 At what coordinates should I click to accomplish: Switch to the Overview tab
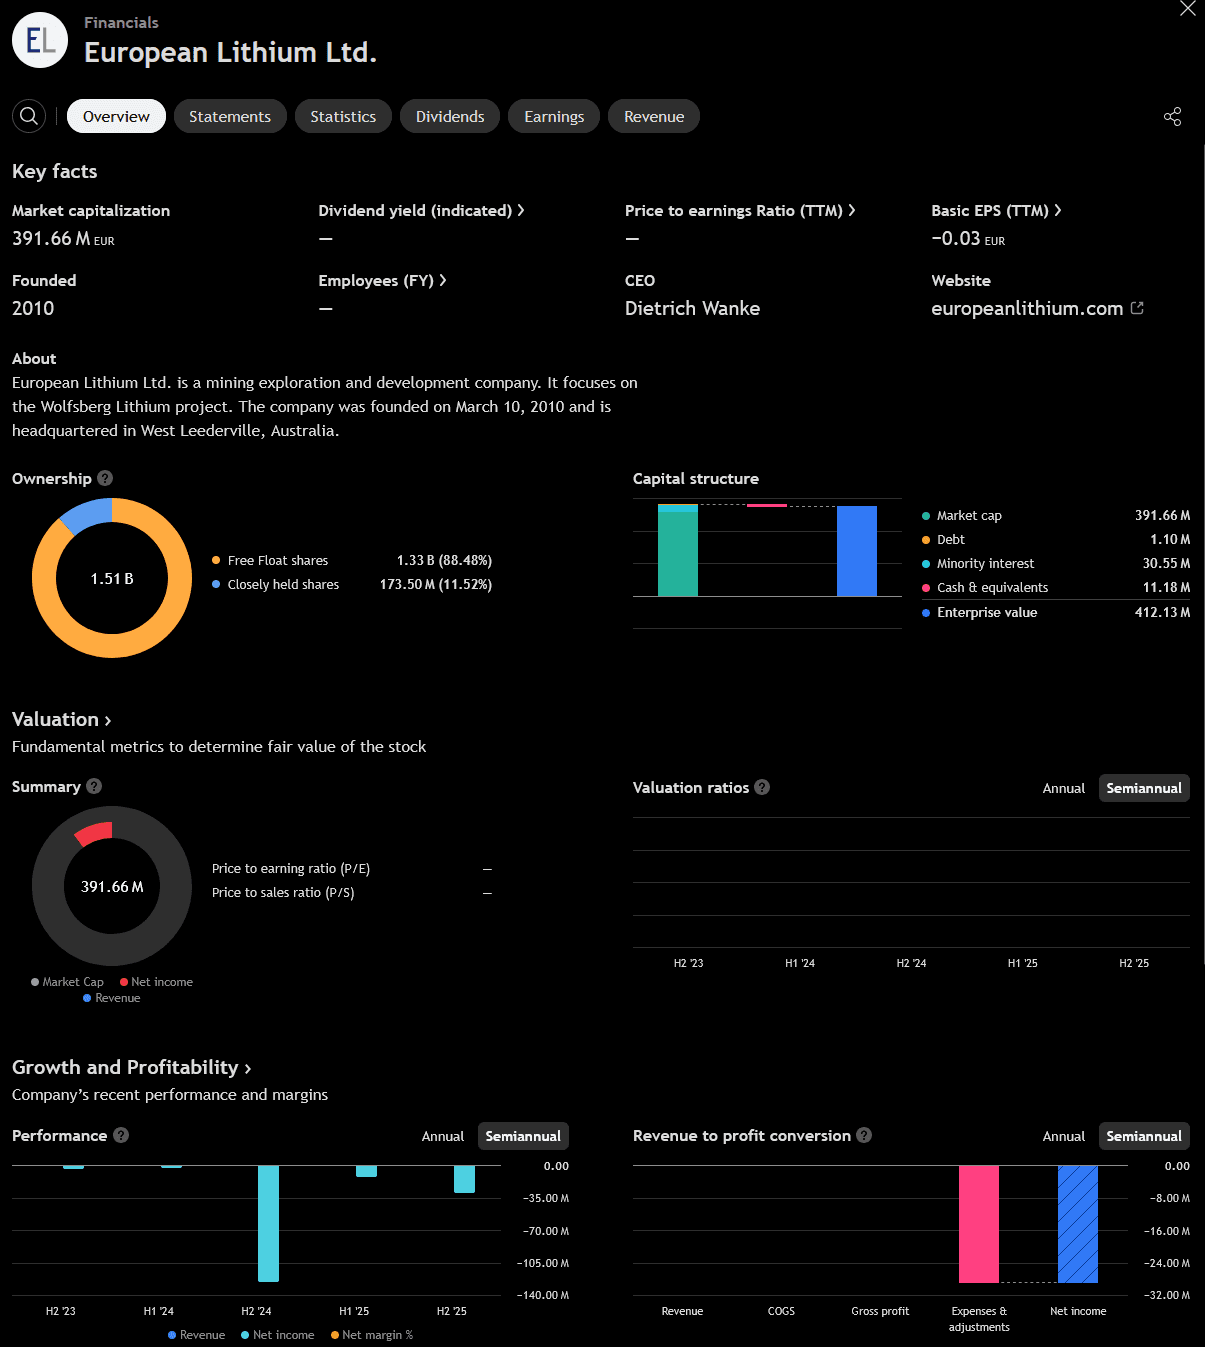[x=116, y=116]
